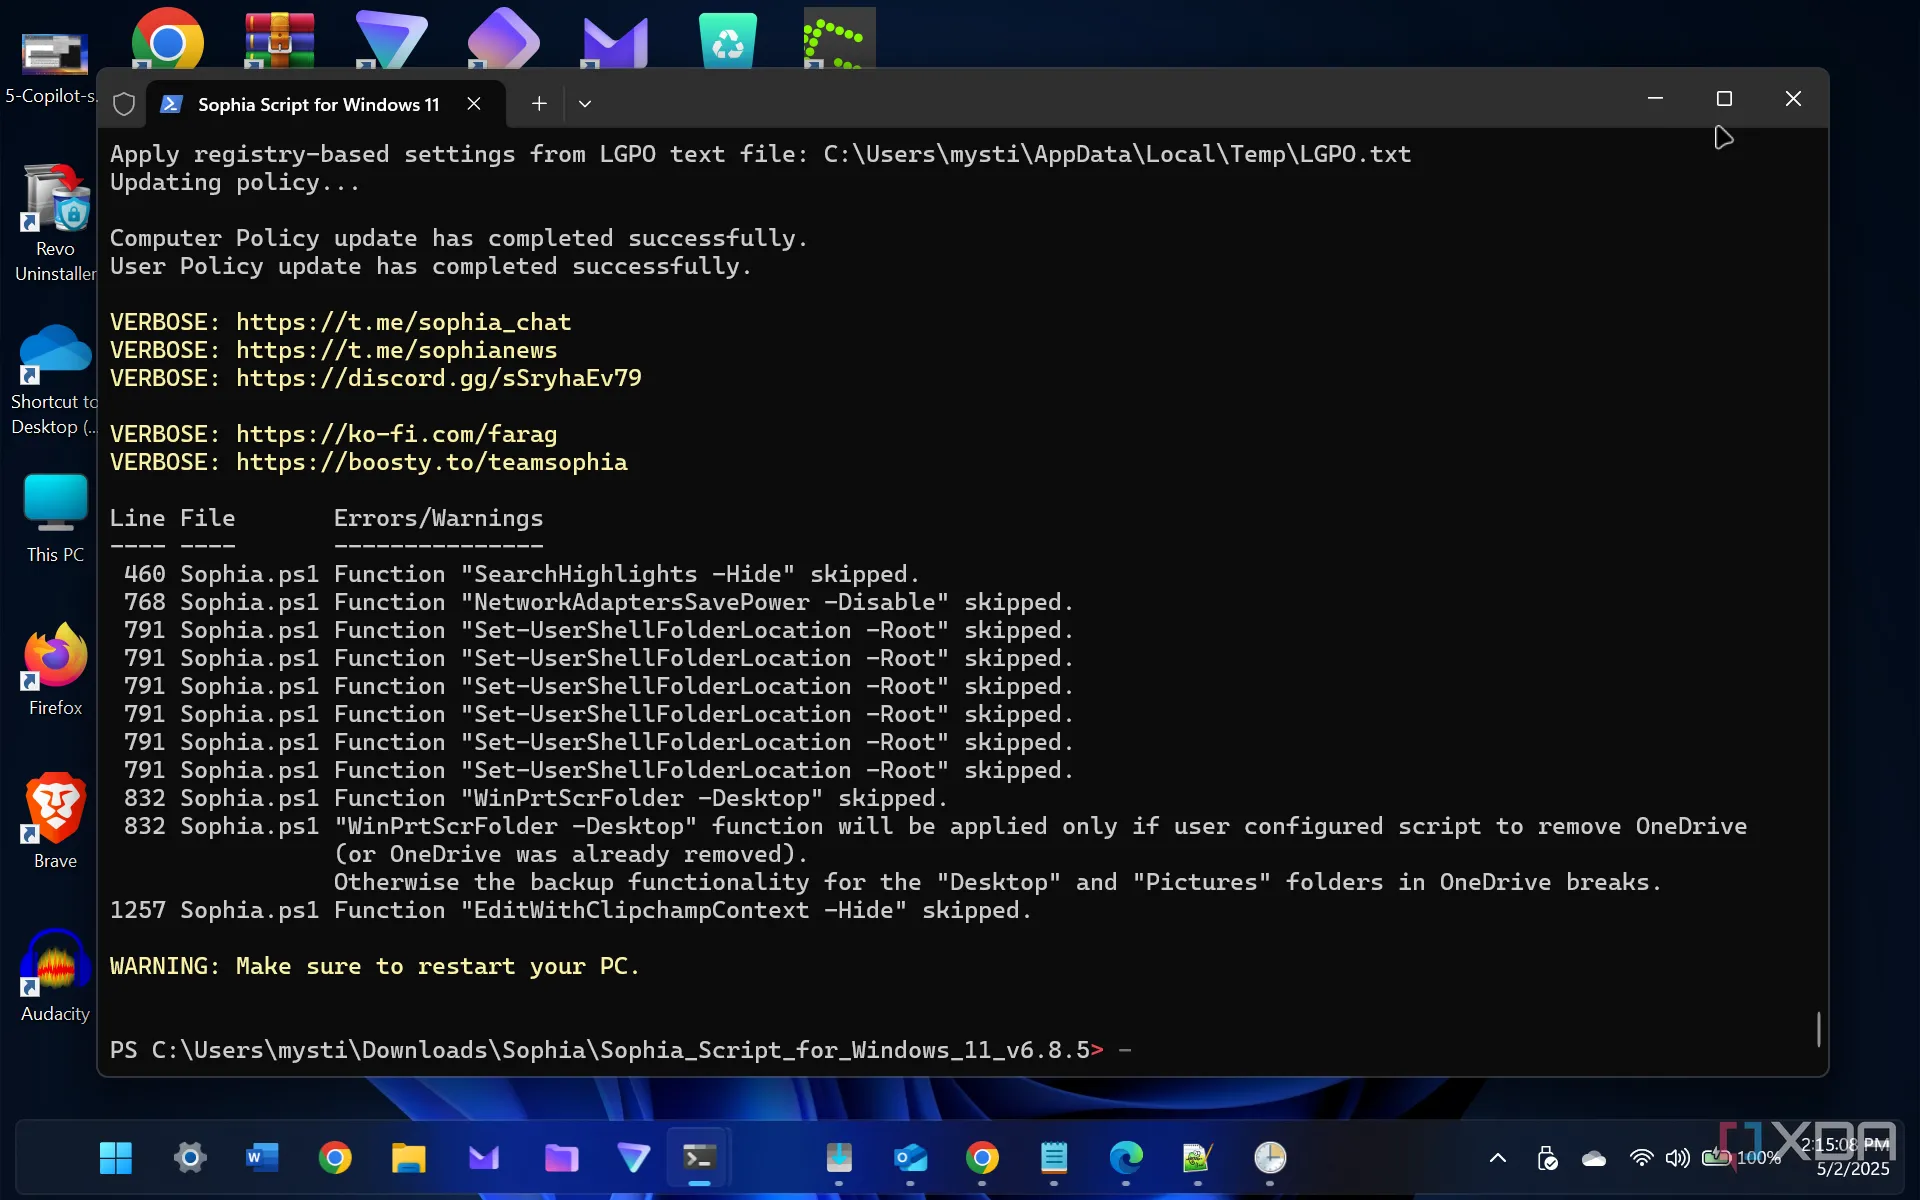Switch to Windows Terminal taskbar icon
The width and height of the screenshot is (1920, 1200).
tap(699, 1158)
